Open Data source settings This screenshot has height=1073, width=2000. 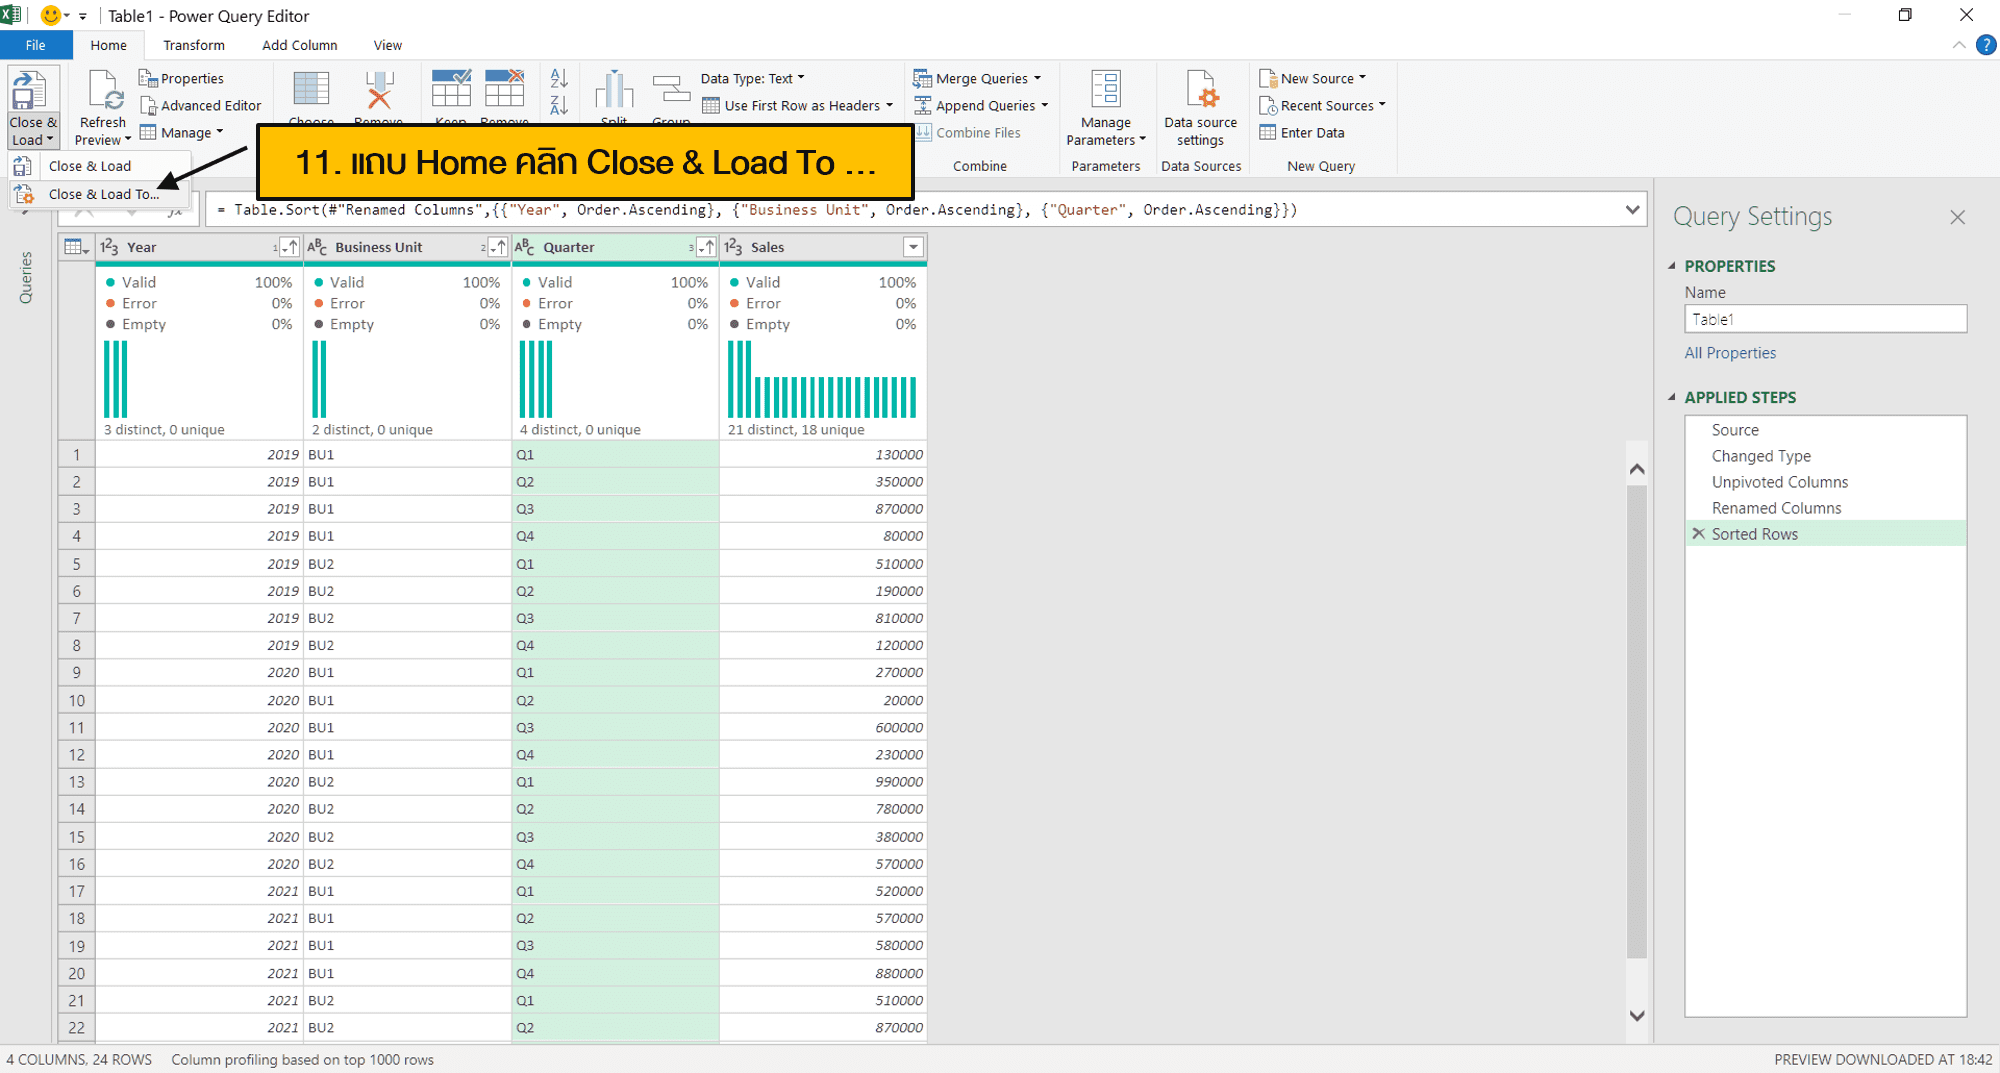pos(1200,110)
